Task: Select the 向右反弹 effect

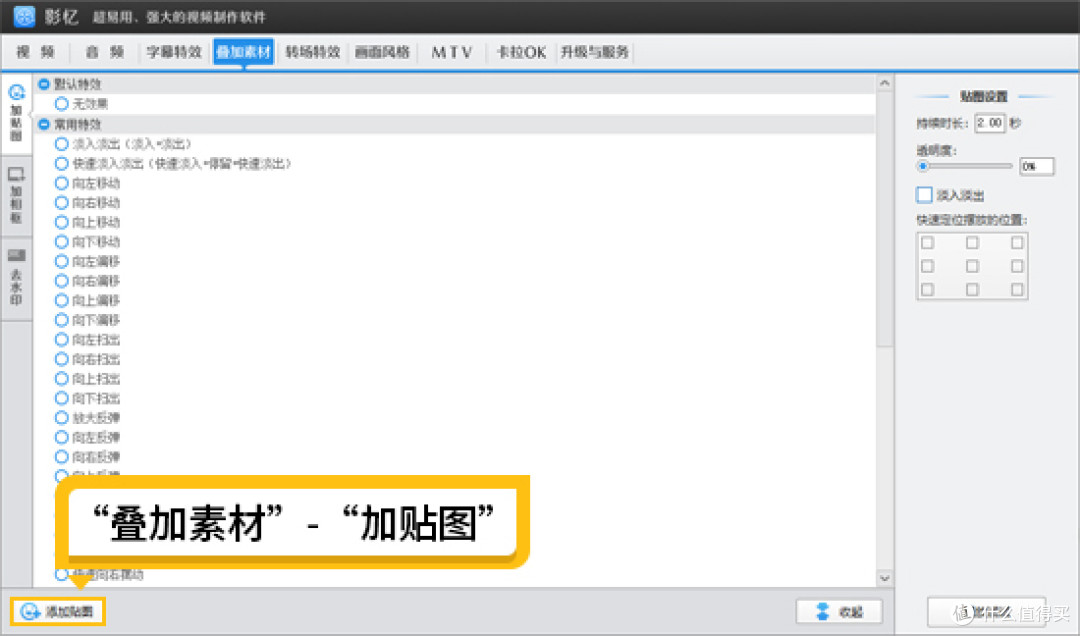Action: [61, 457]
